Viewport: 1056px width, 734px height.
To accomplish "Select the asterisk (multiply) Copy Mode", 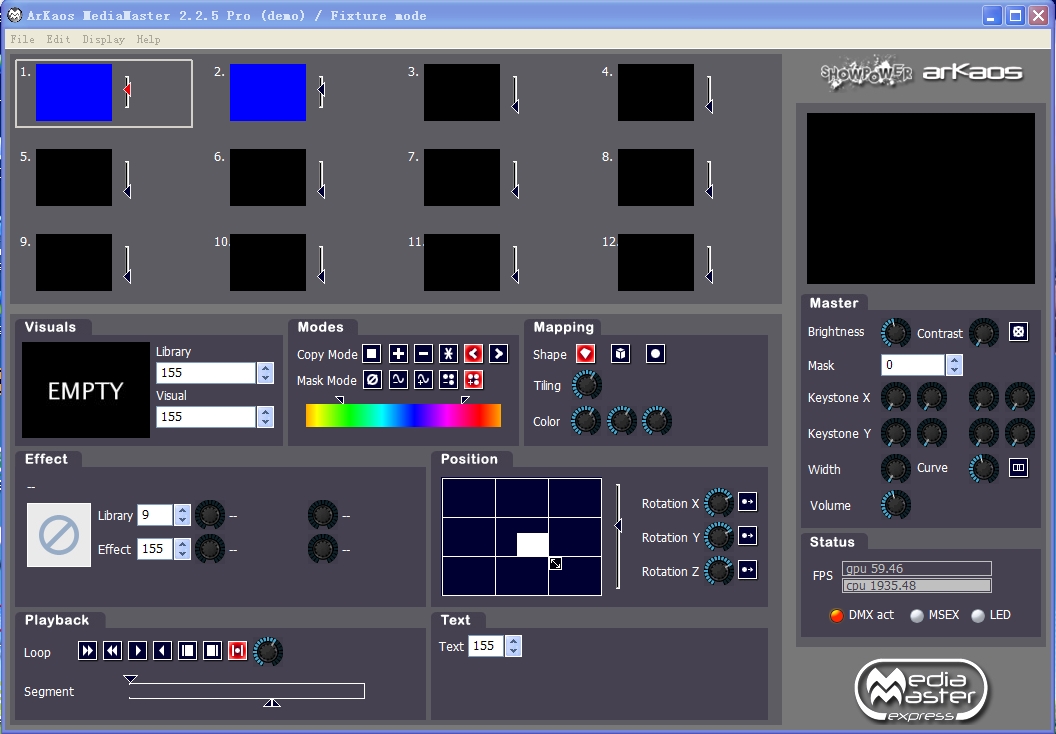I will tap(449, 354).
